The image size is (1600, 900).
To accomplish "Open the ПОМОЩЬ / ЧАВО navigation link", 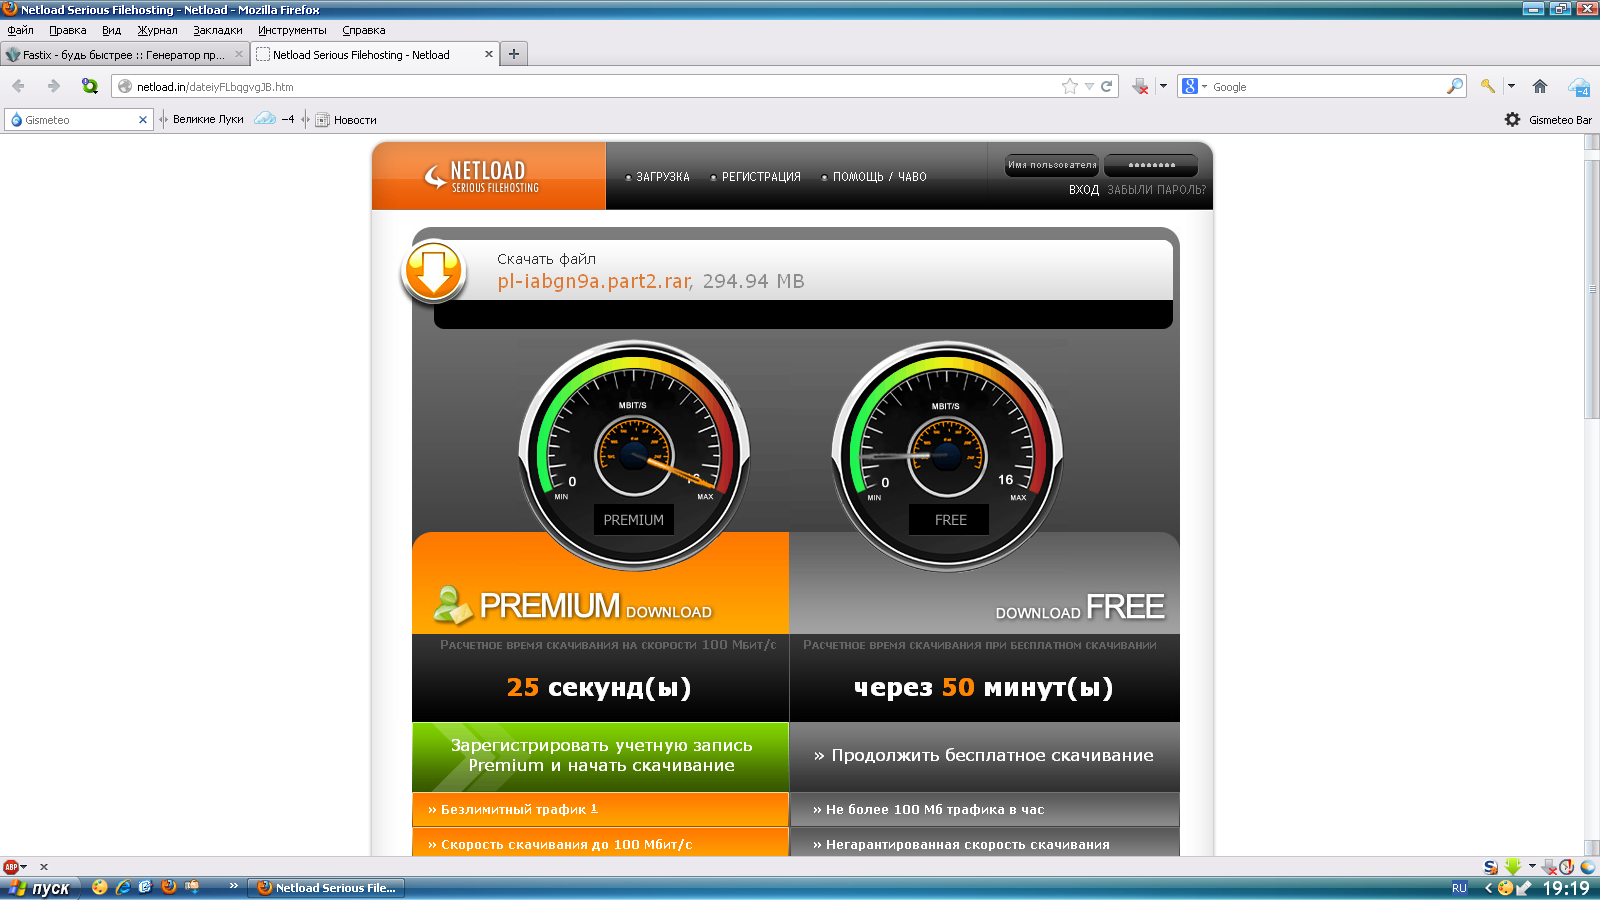I will tap(880, 177).
